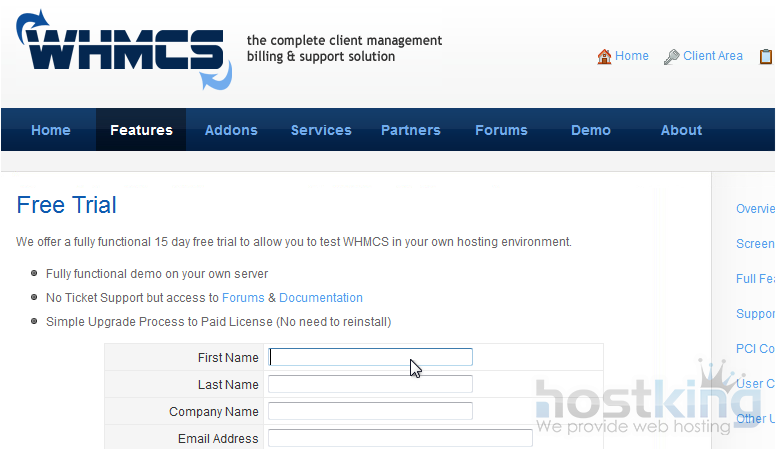This screenshot has height=450, width=776.
Task: Click the Email Address input field
Action: [x=400, y=438]
